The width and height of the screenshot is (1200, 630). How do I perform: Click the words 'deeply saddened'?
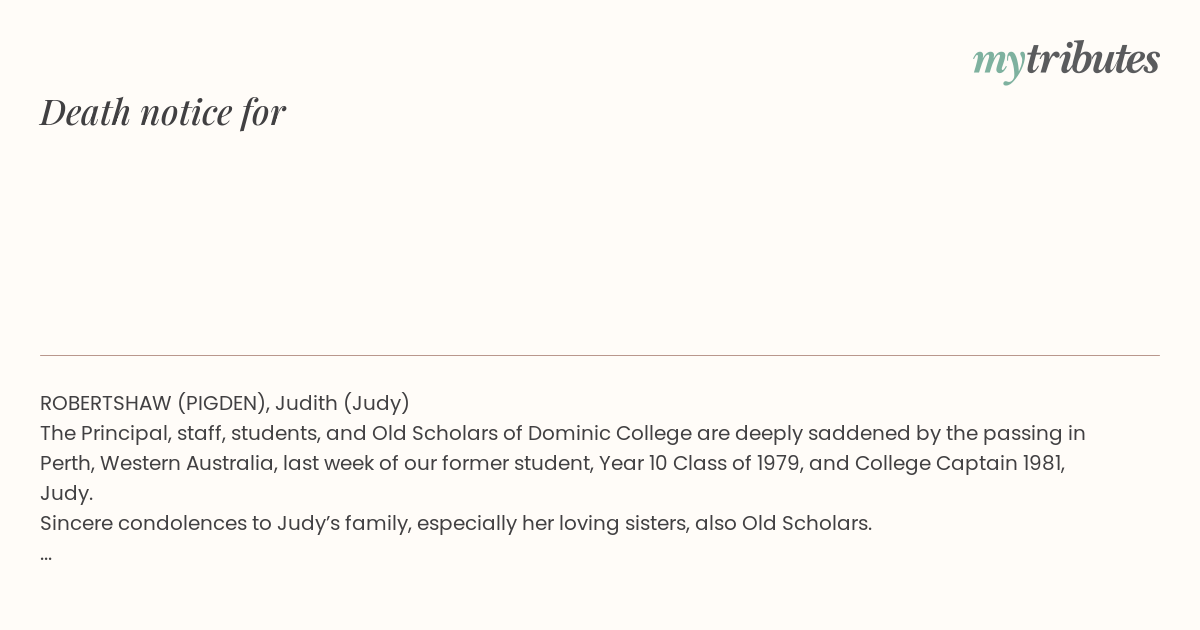click(808, 433)
